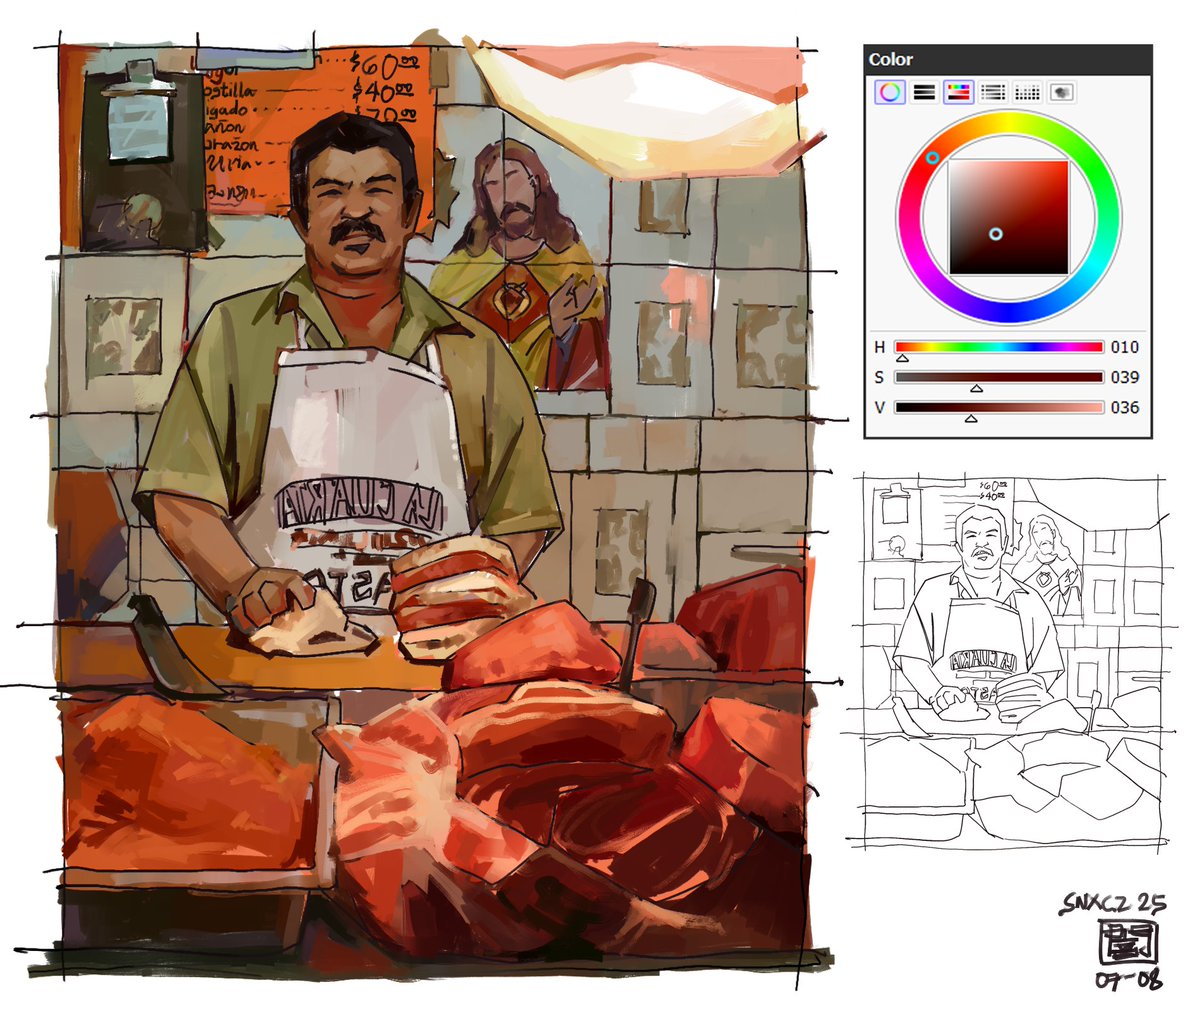Click the hue marker circle on the wheel
Image resolution: width=1200 pixels, height=1011 pixels.
[931, 155]
